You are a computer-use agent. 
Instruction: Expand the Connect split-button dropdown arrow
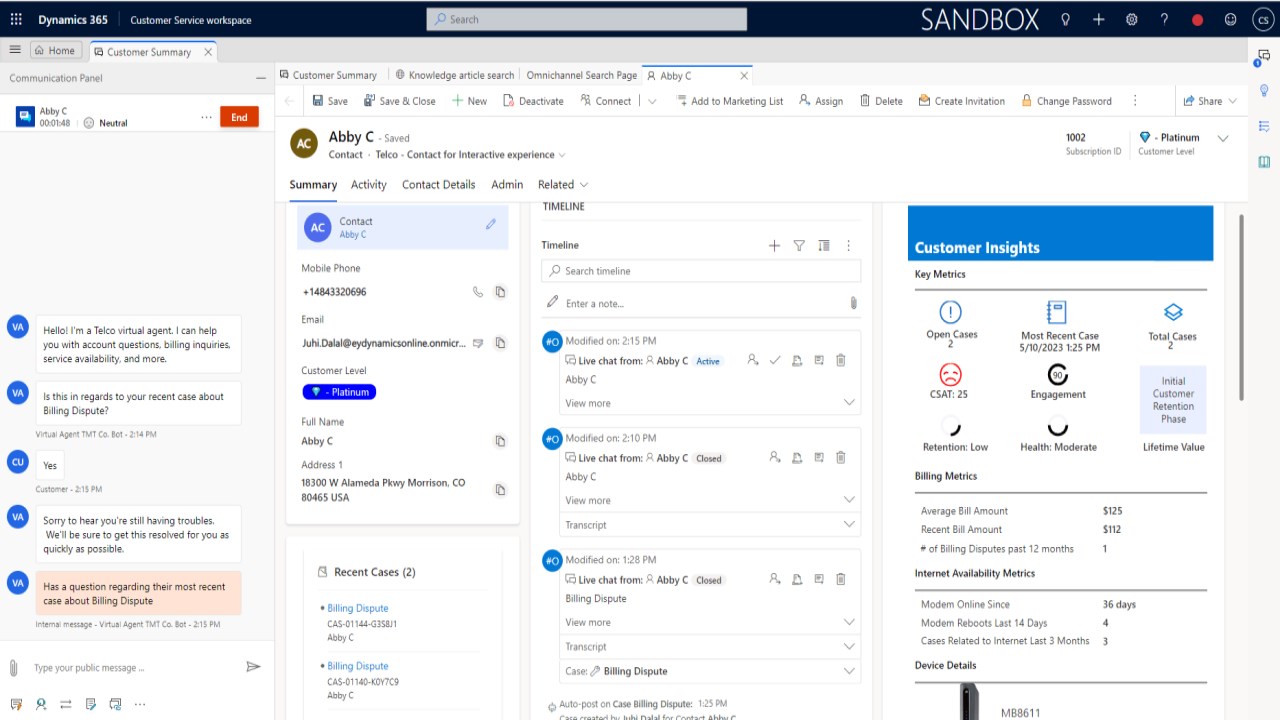(652, 101)
